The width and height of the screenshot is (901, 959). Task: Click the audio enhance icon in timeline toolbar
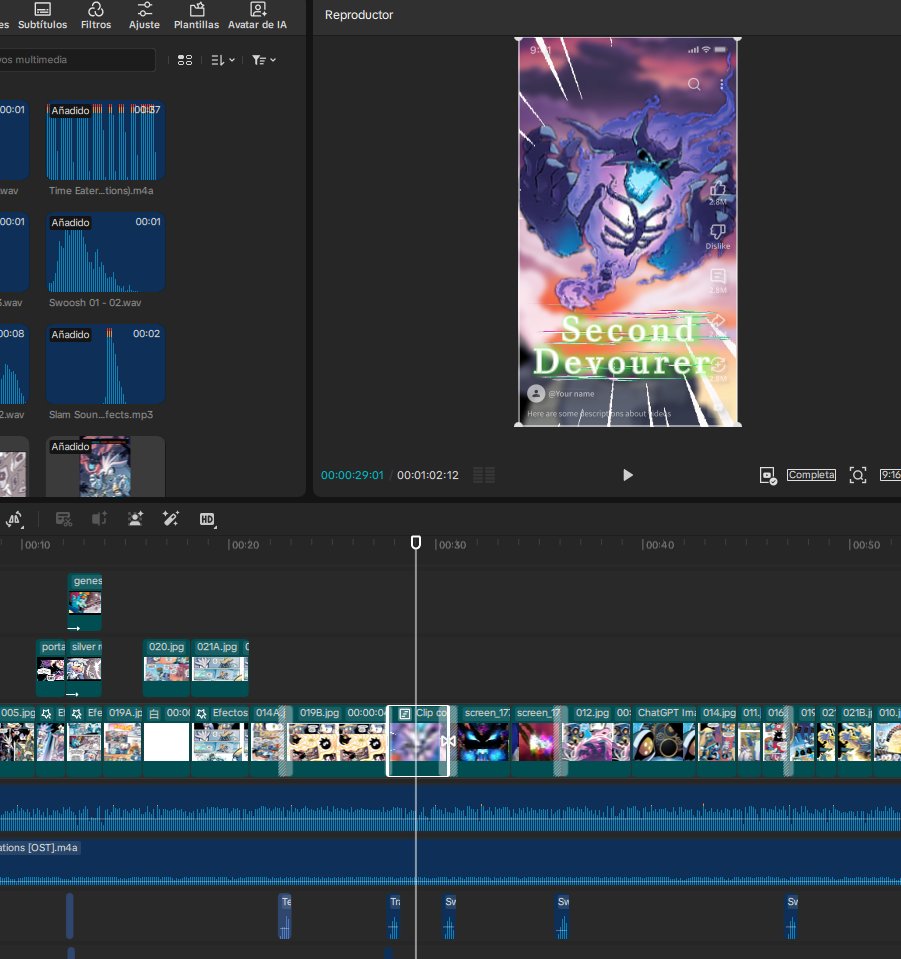tap(99, 519)
